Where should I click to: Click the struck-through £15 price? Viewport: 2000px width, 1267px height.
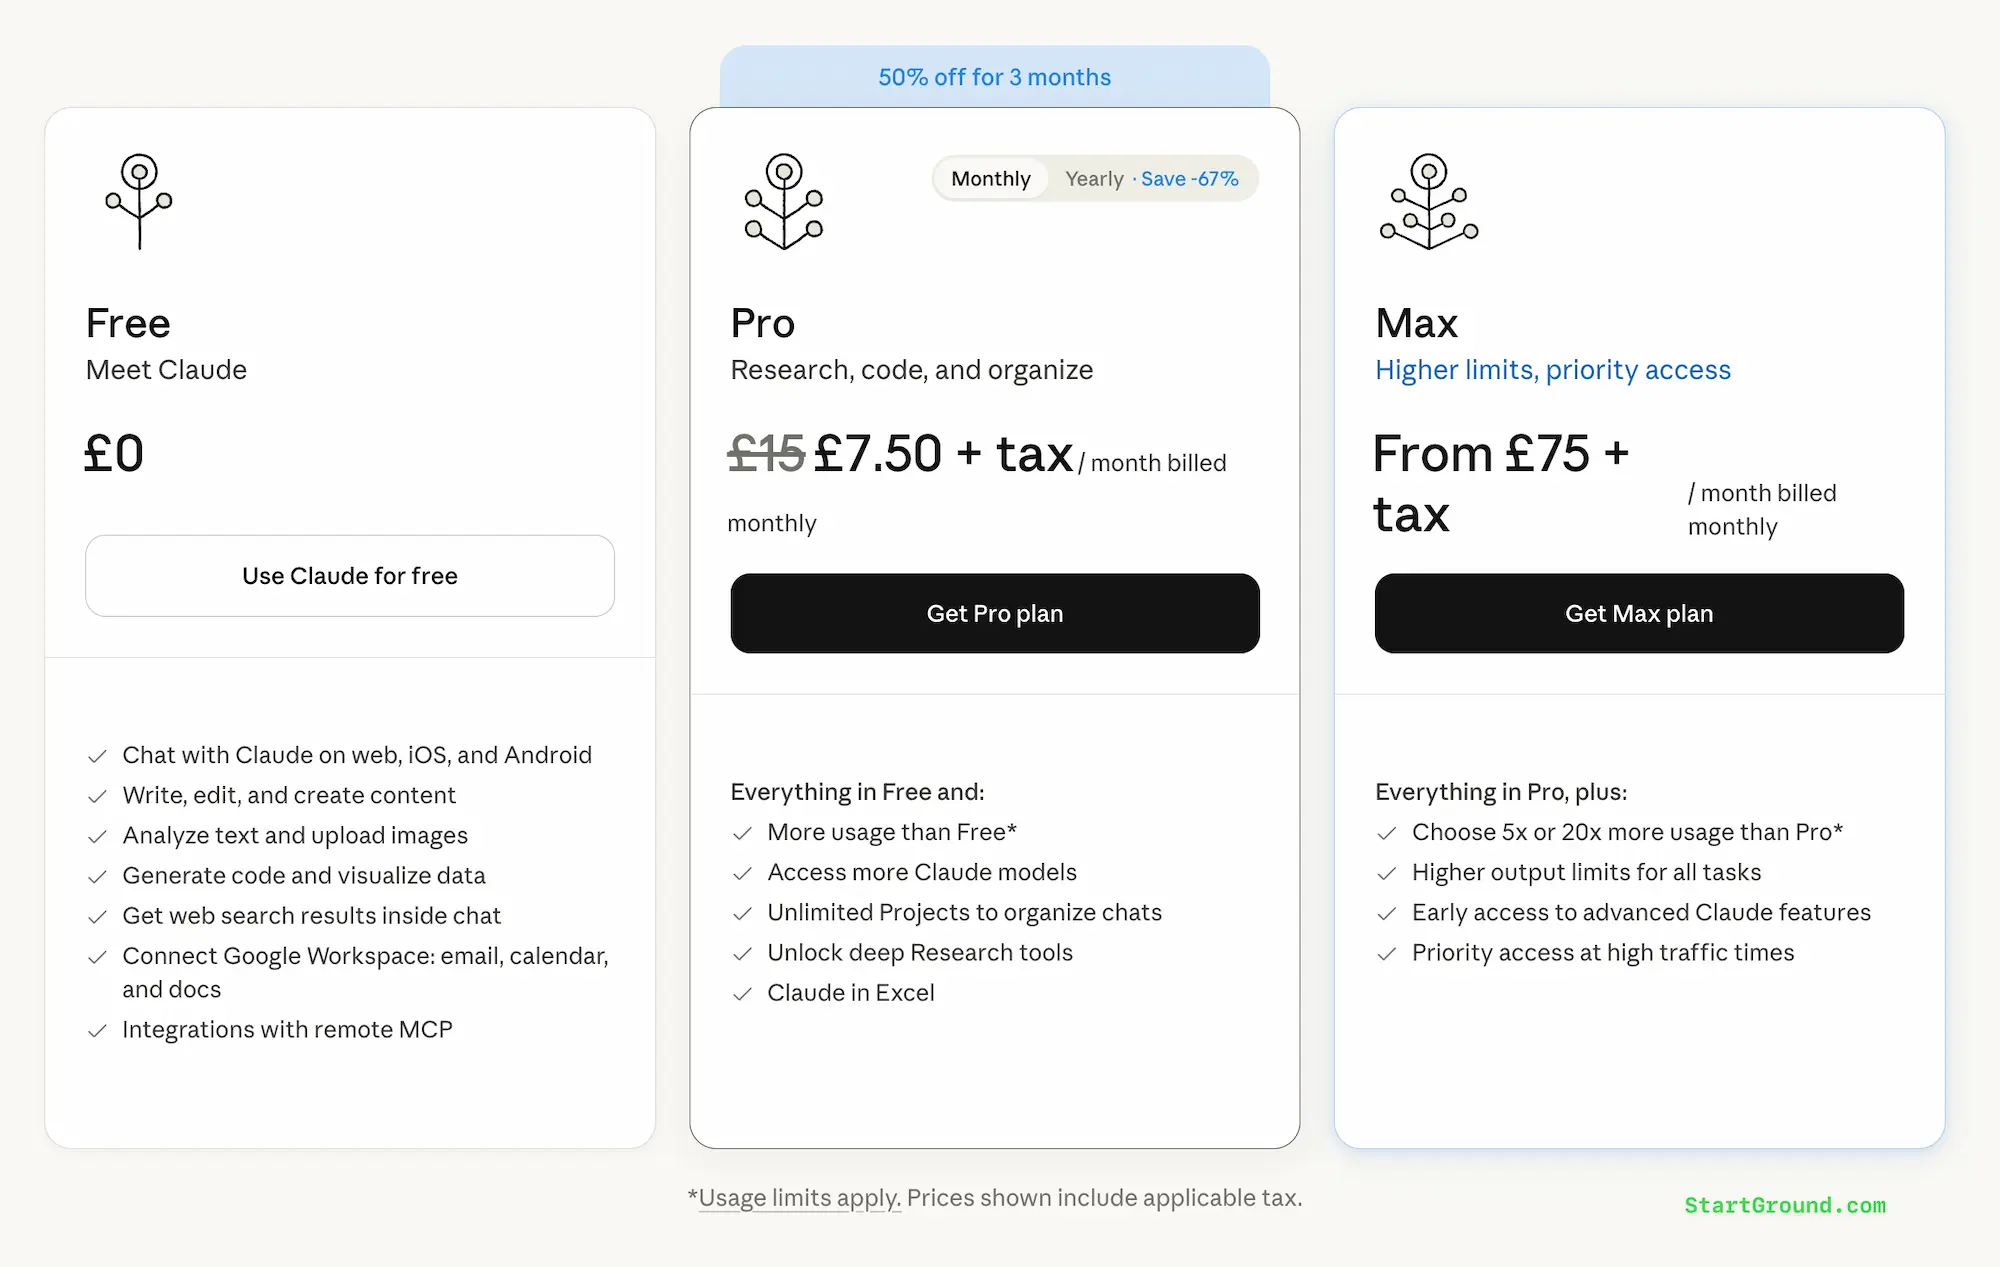coord(765,453)
